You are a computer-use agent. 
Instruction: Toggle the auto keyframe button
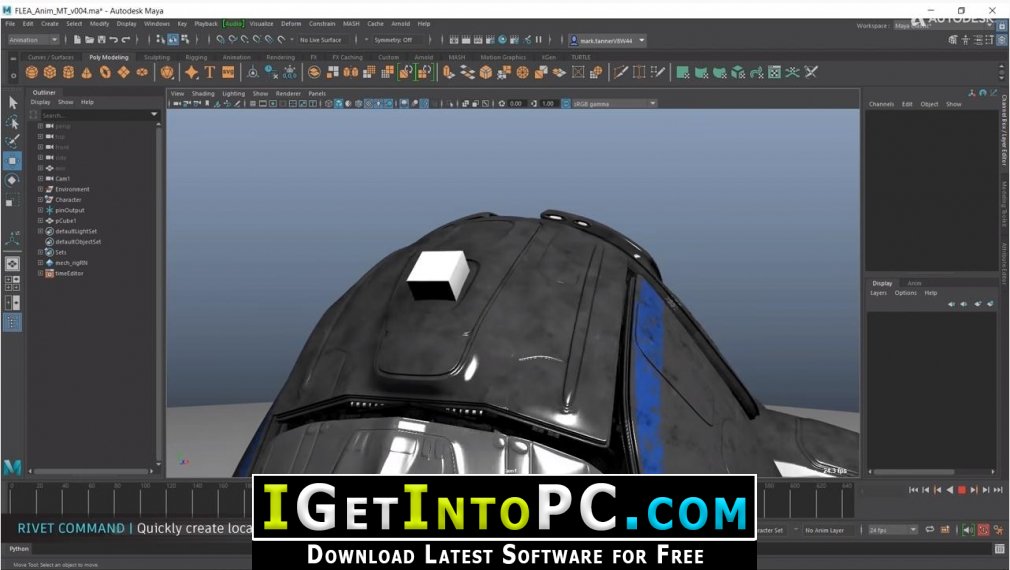983,529
